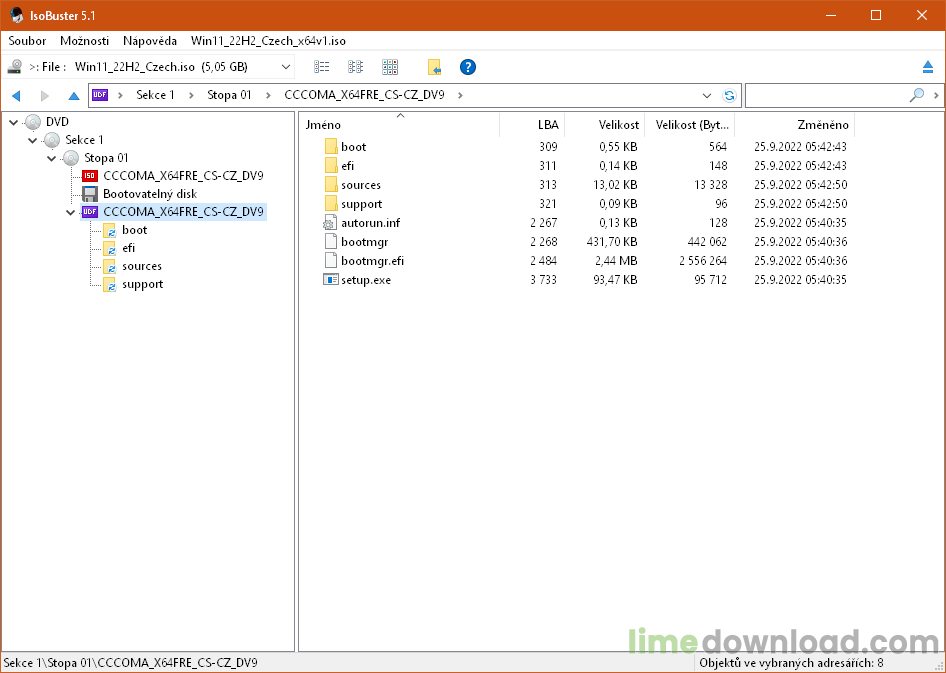Screen dimensions: 946x673
Task: Open the Soubor menu
Action: click(x=27, y=41)
